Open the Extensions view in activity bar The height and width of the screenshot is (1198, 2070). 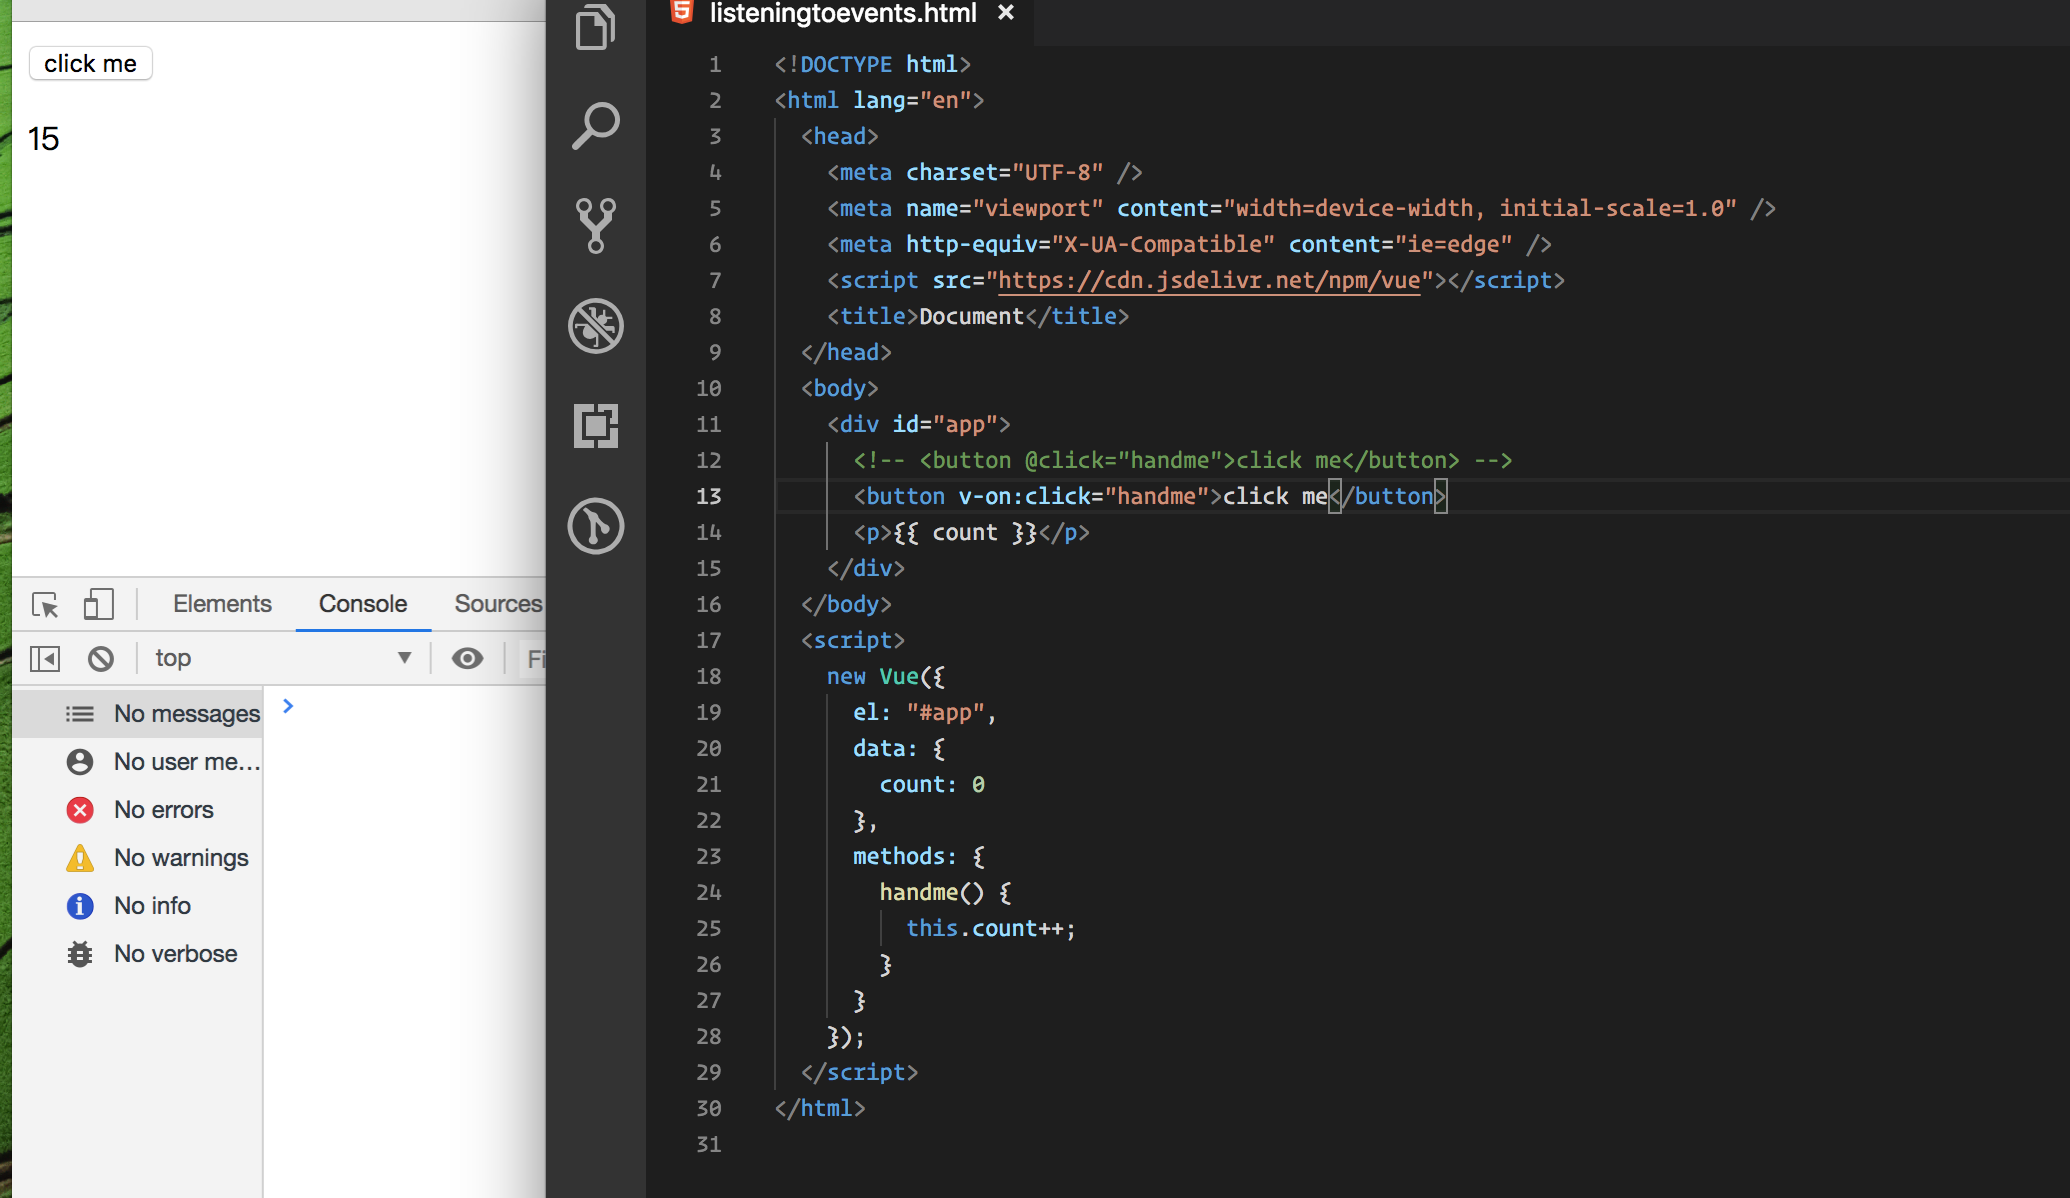(x=596, y=426)
